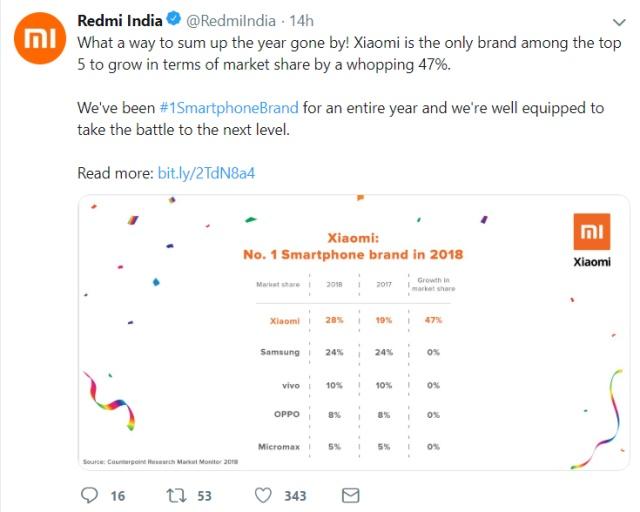640x512 pixels.
Task: Click the 16 replies count
Action: (x=118, y=496)
